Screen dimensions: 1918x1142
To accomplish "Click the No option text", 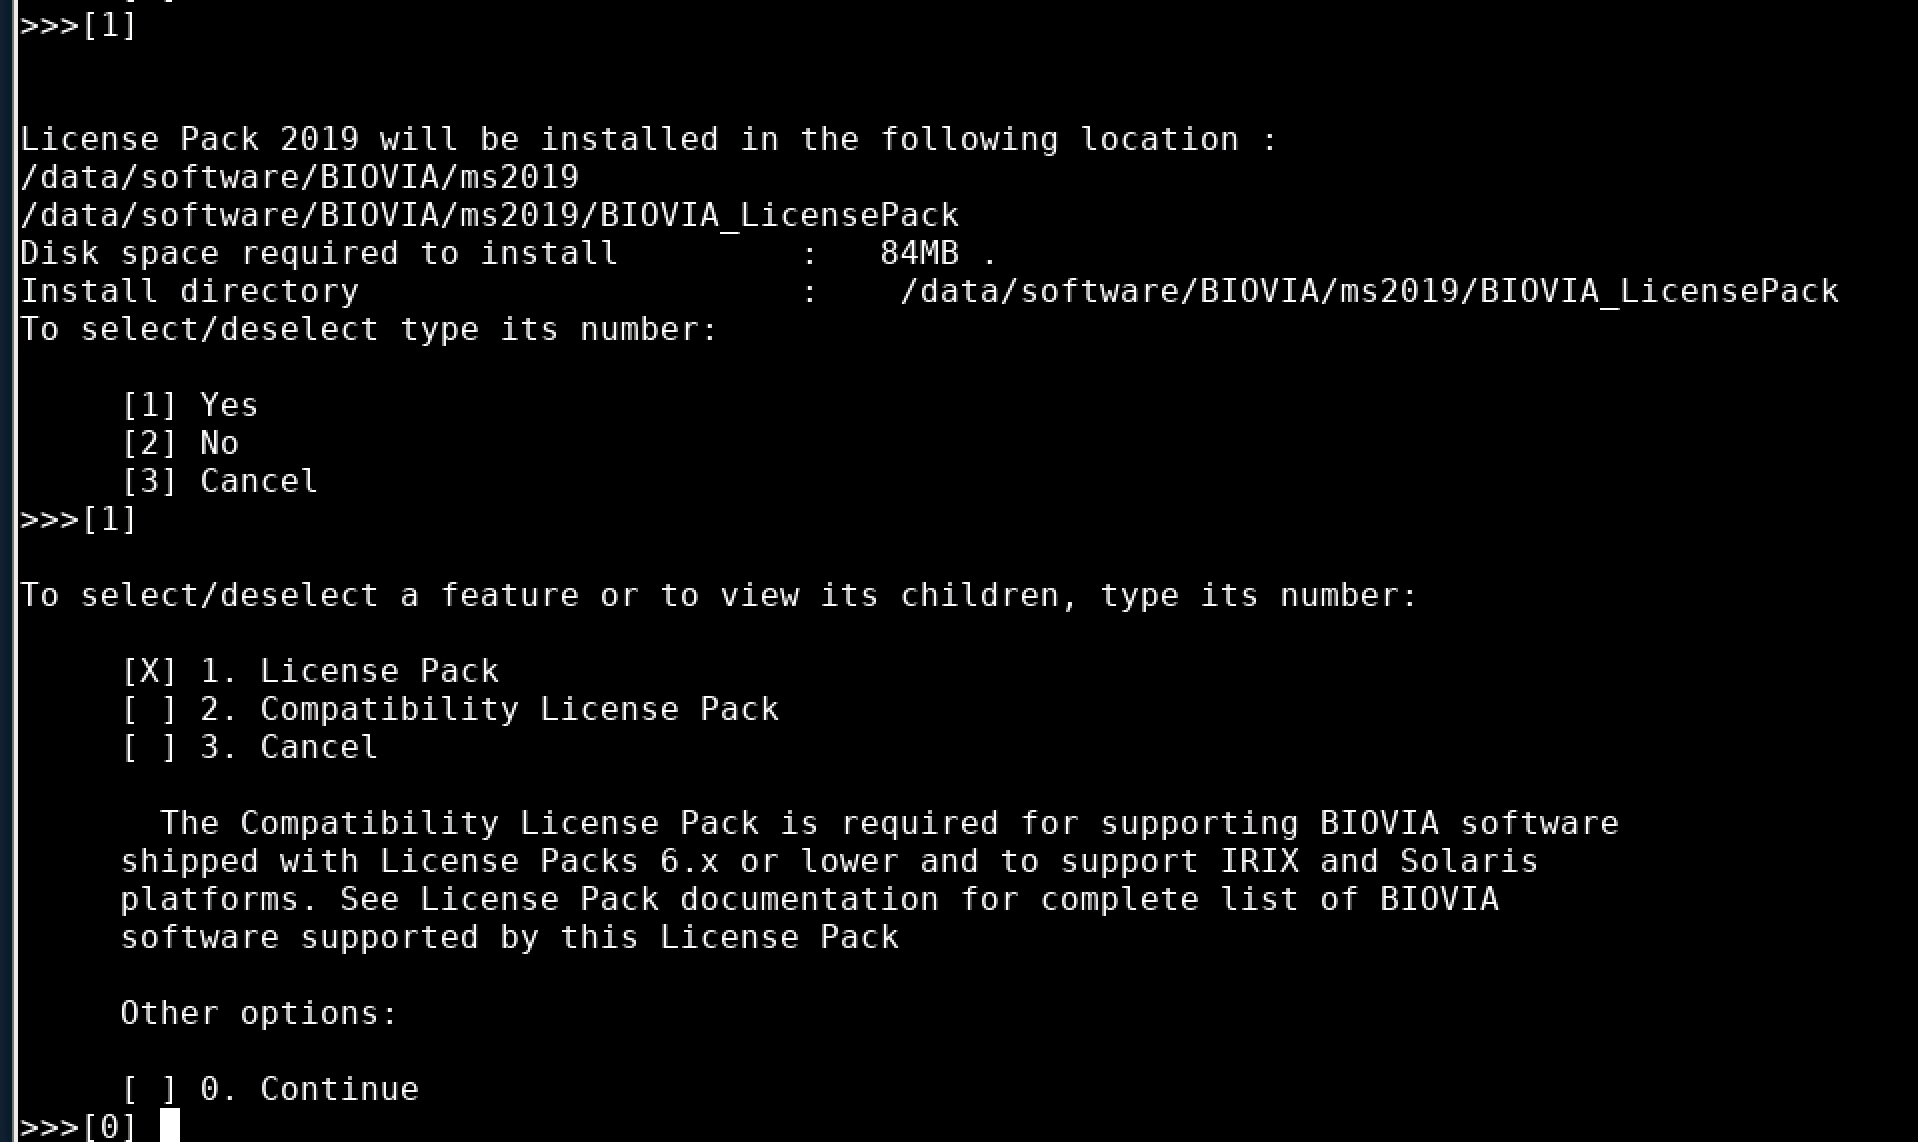I will [219, 443].
